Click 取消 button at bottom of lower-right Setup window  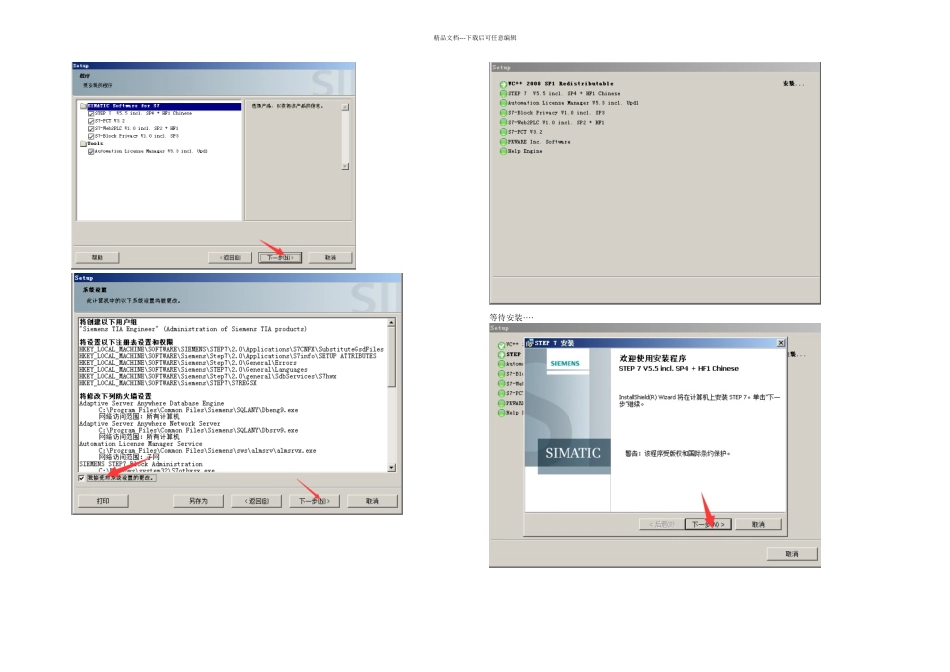point(792,554)
